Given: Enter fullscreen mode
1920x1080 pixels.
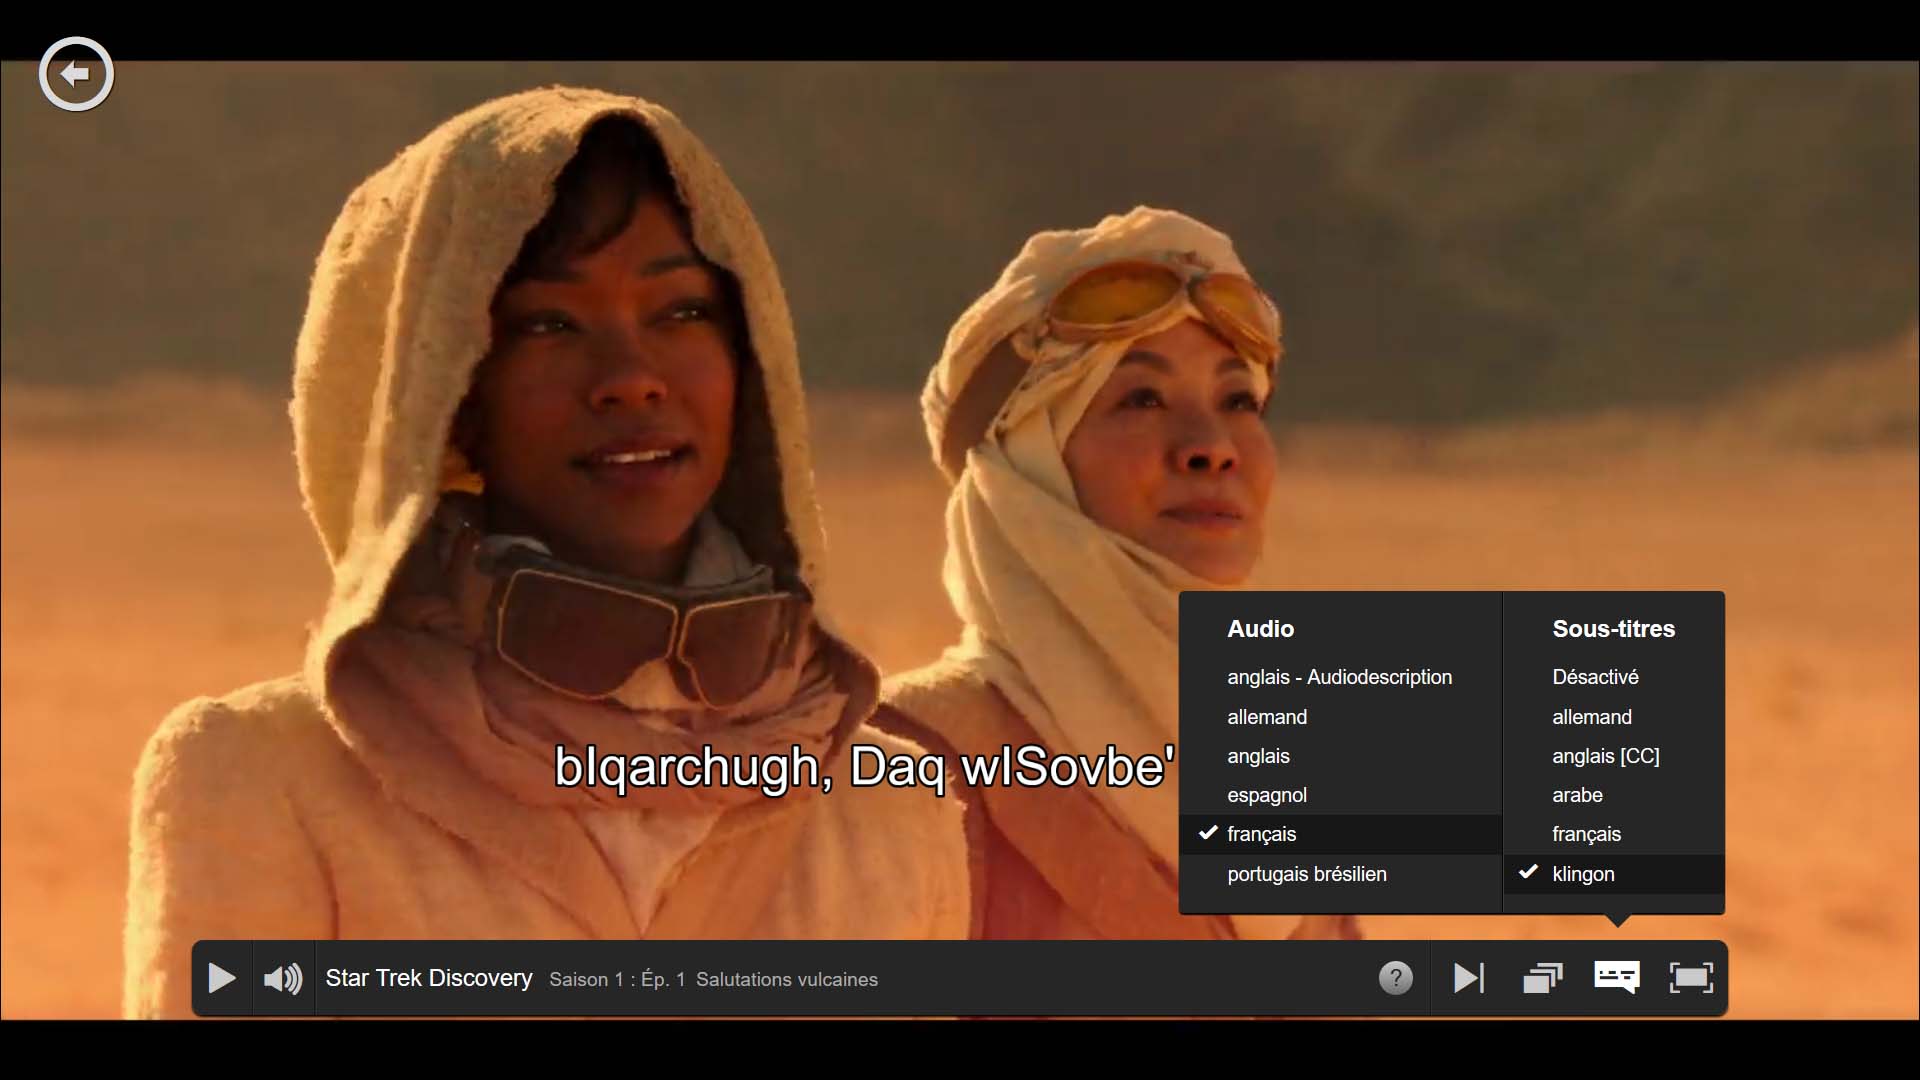Looking at the screenshot, I should [x=1691, y=978].
